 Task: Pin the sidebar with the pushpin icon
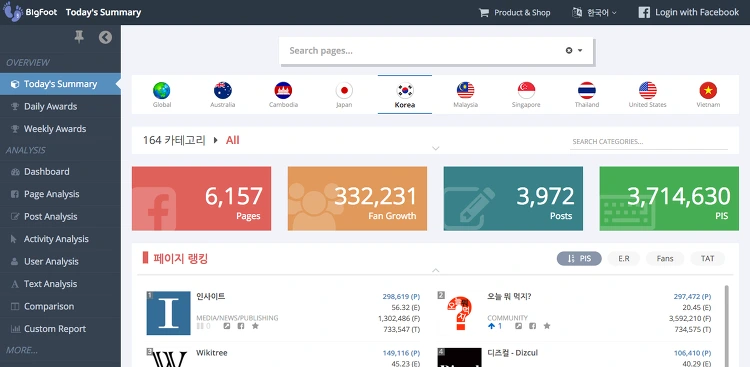click(x=79, y=36)
